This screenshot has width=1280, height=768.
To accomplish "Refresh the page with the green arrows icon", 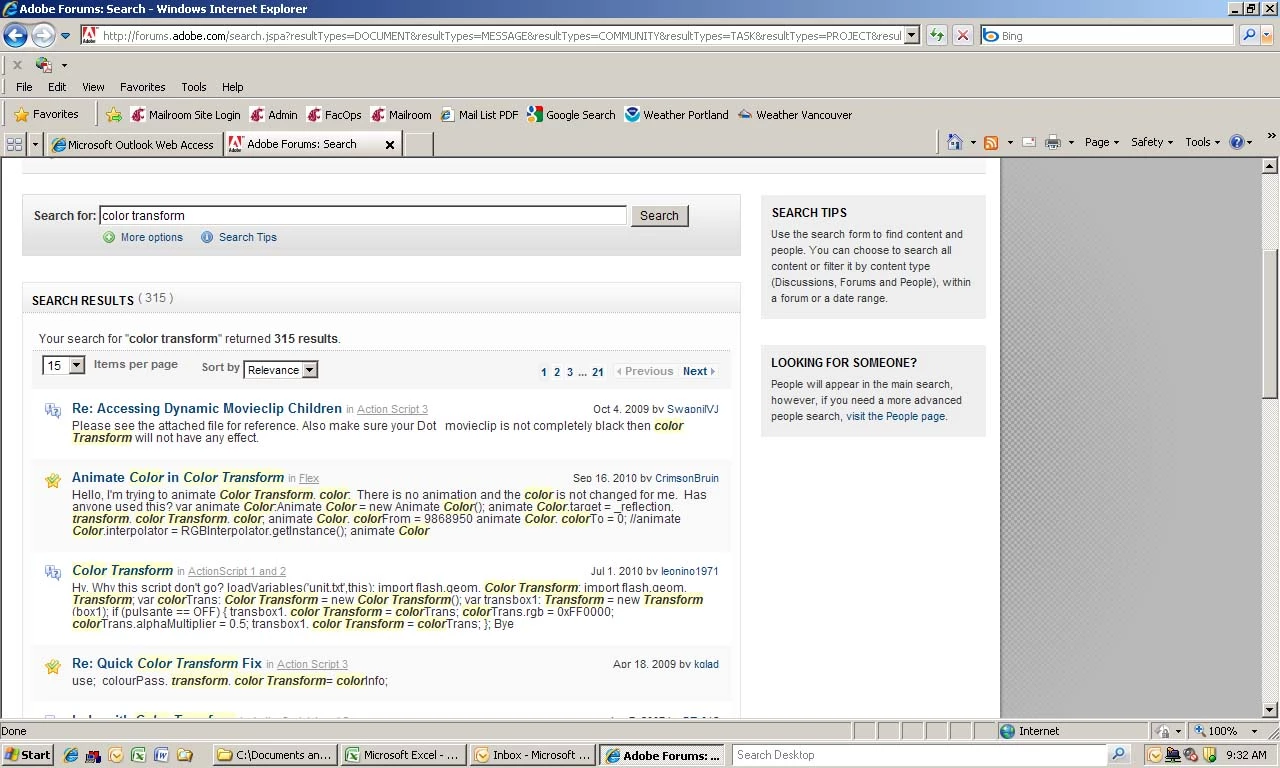I will point(937,36).
